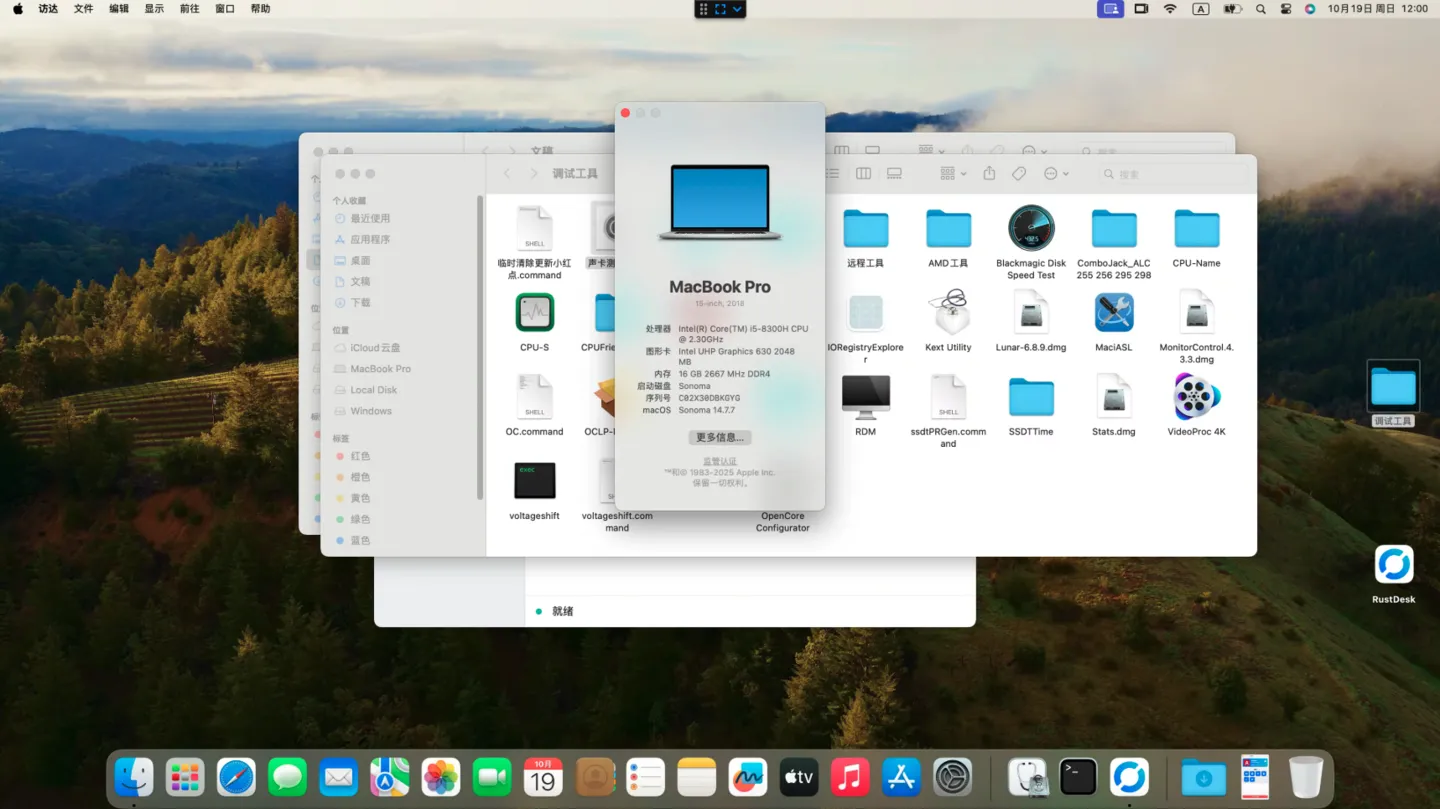Expand the Finder grouping options dropdown

click(x=953, y=174)
